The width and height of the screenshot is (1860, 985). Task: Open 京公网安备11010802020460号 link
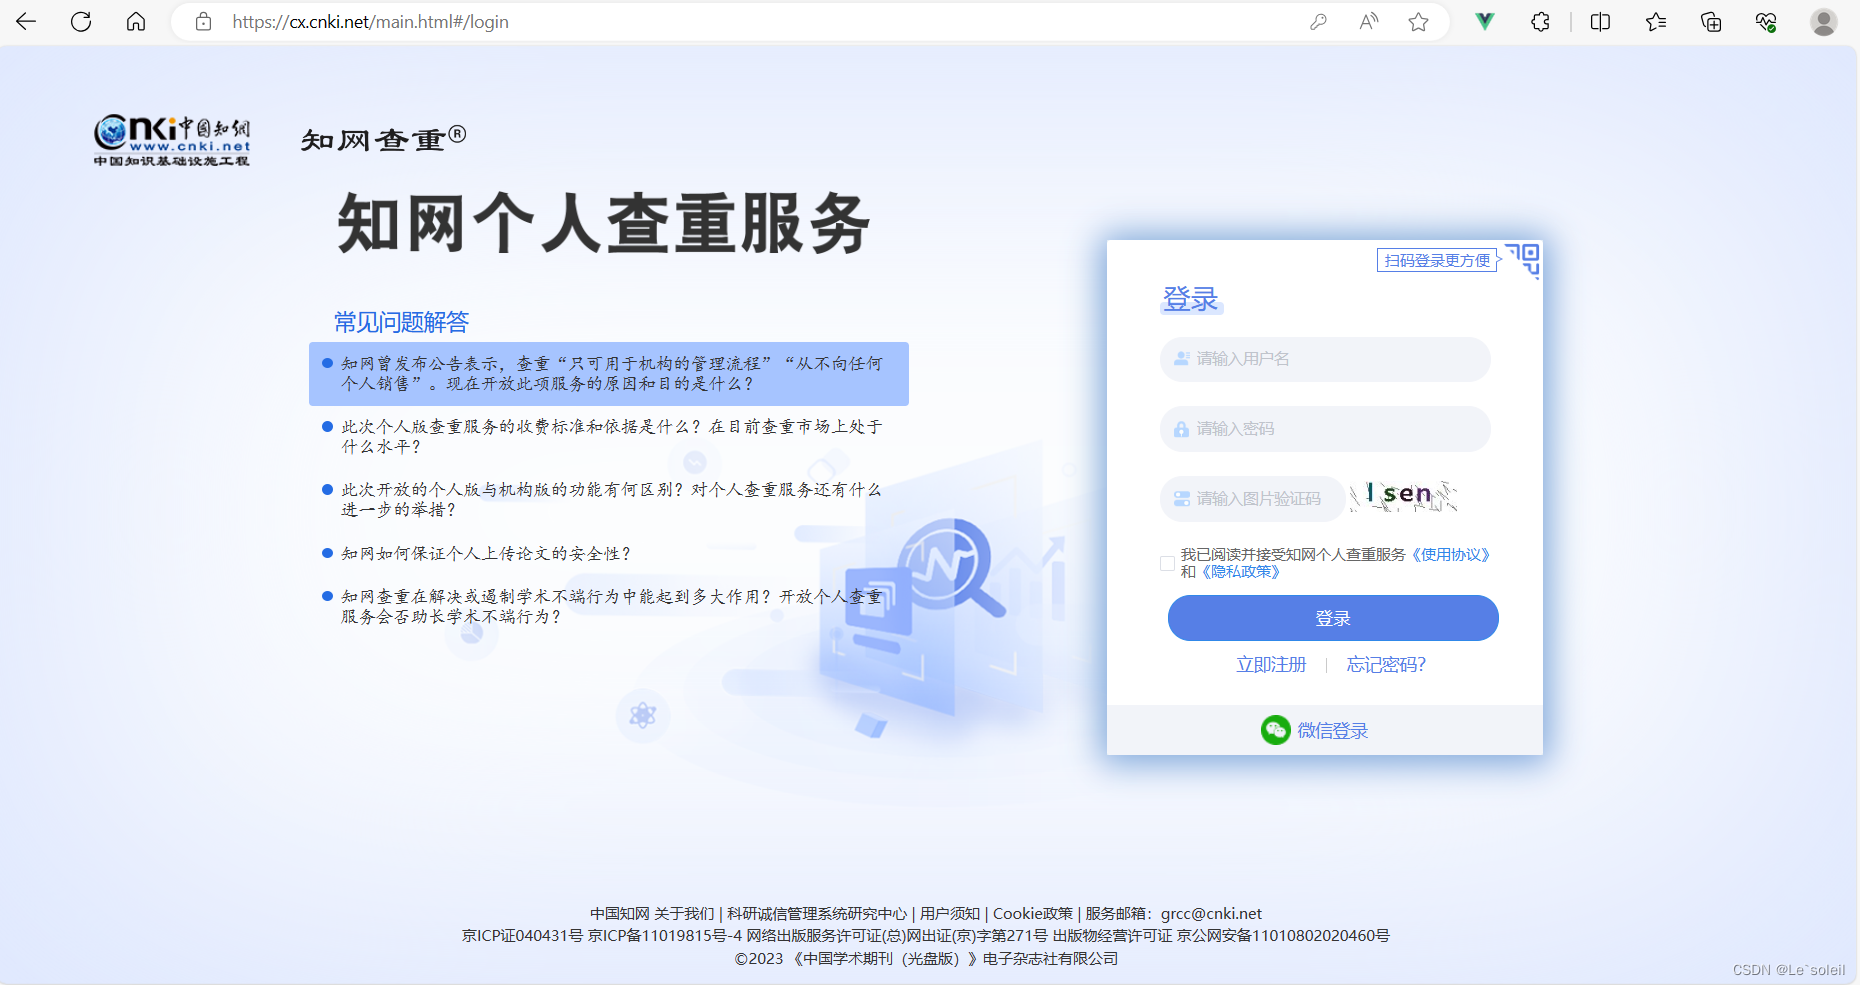(x=1283, y=935)
